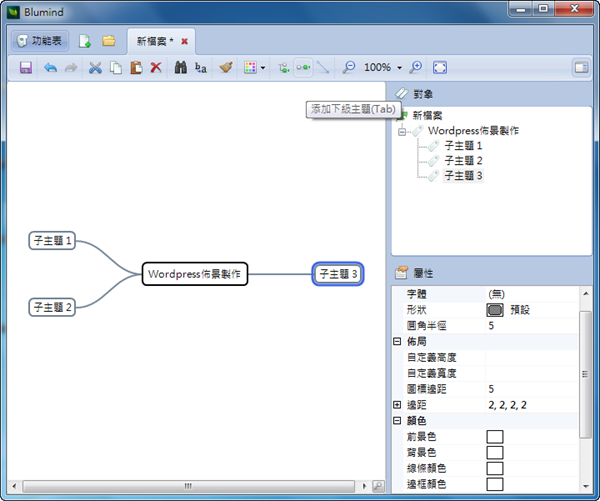Image resolution: width=600 pixels, height=501 pixels.
Task: Paste from clipboard icon
Action: [136, 68]
